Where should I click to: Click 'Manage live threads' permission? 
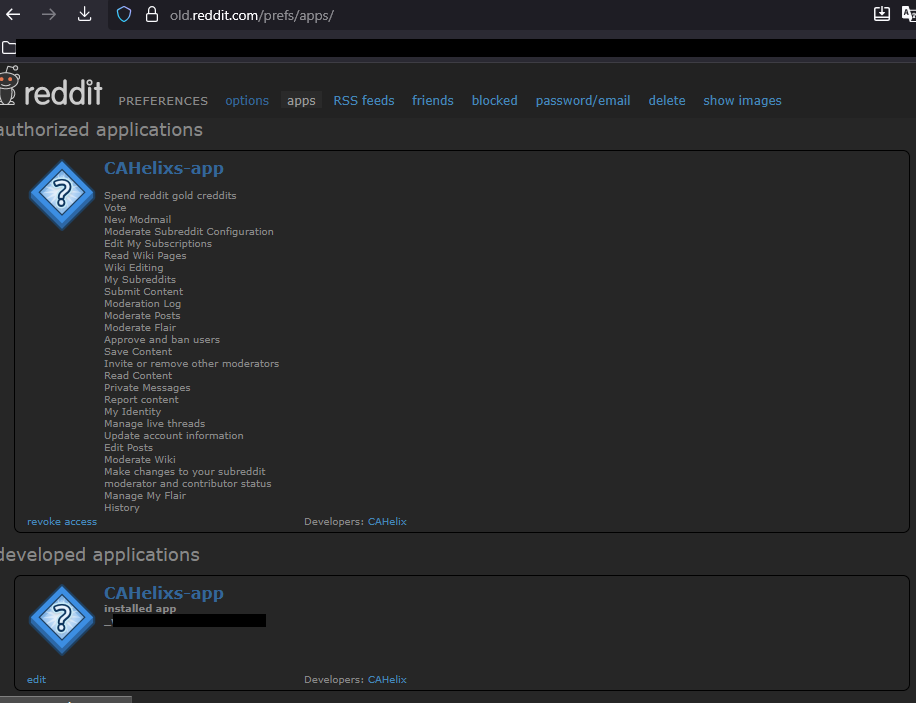coord(154,424)
